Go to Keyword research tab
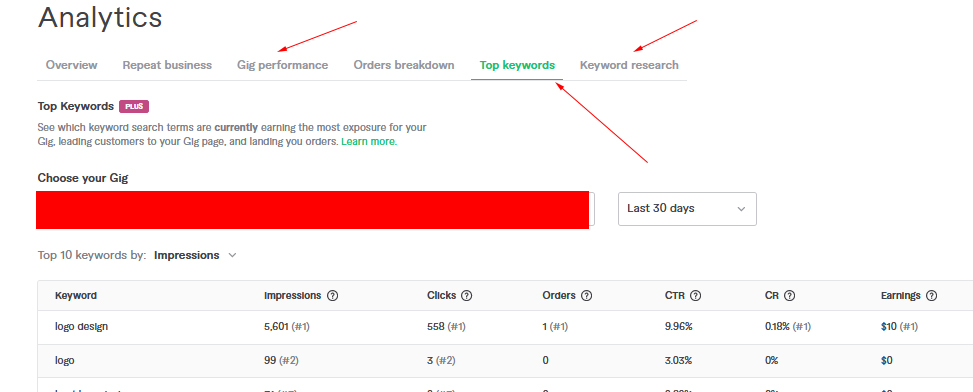 coord(629,65)
